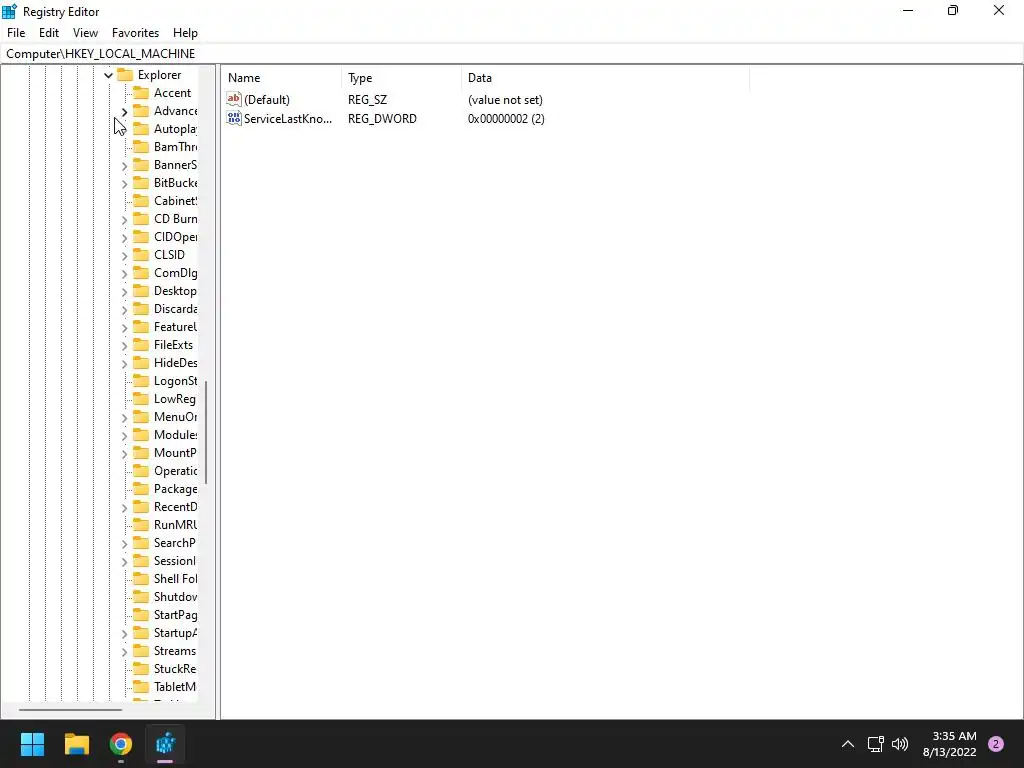Click the (Default) string value icon
Image resolution: width=1024 pixels, height=768 pixels.
coord(234,99)
